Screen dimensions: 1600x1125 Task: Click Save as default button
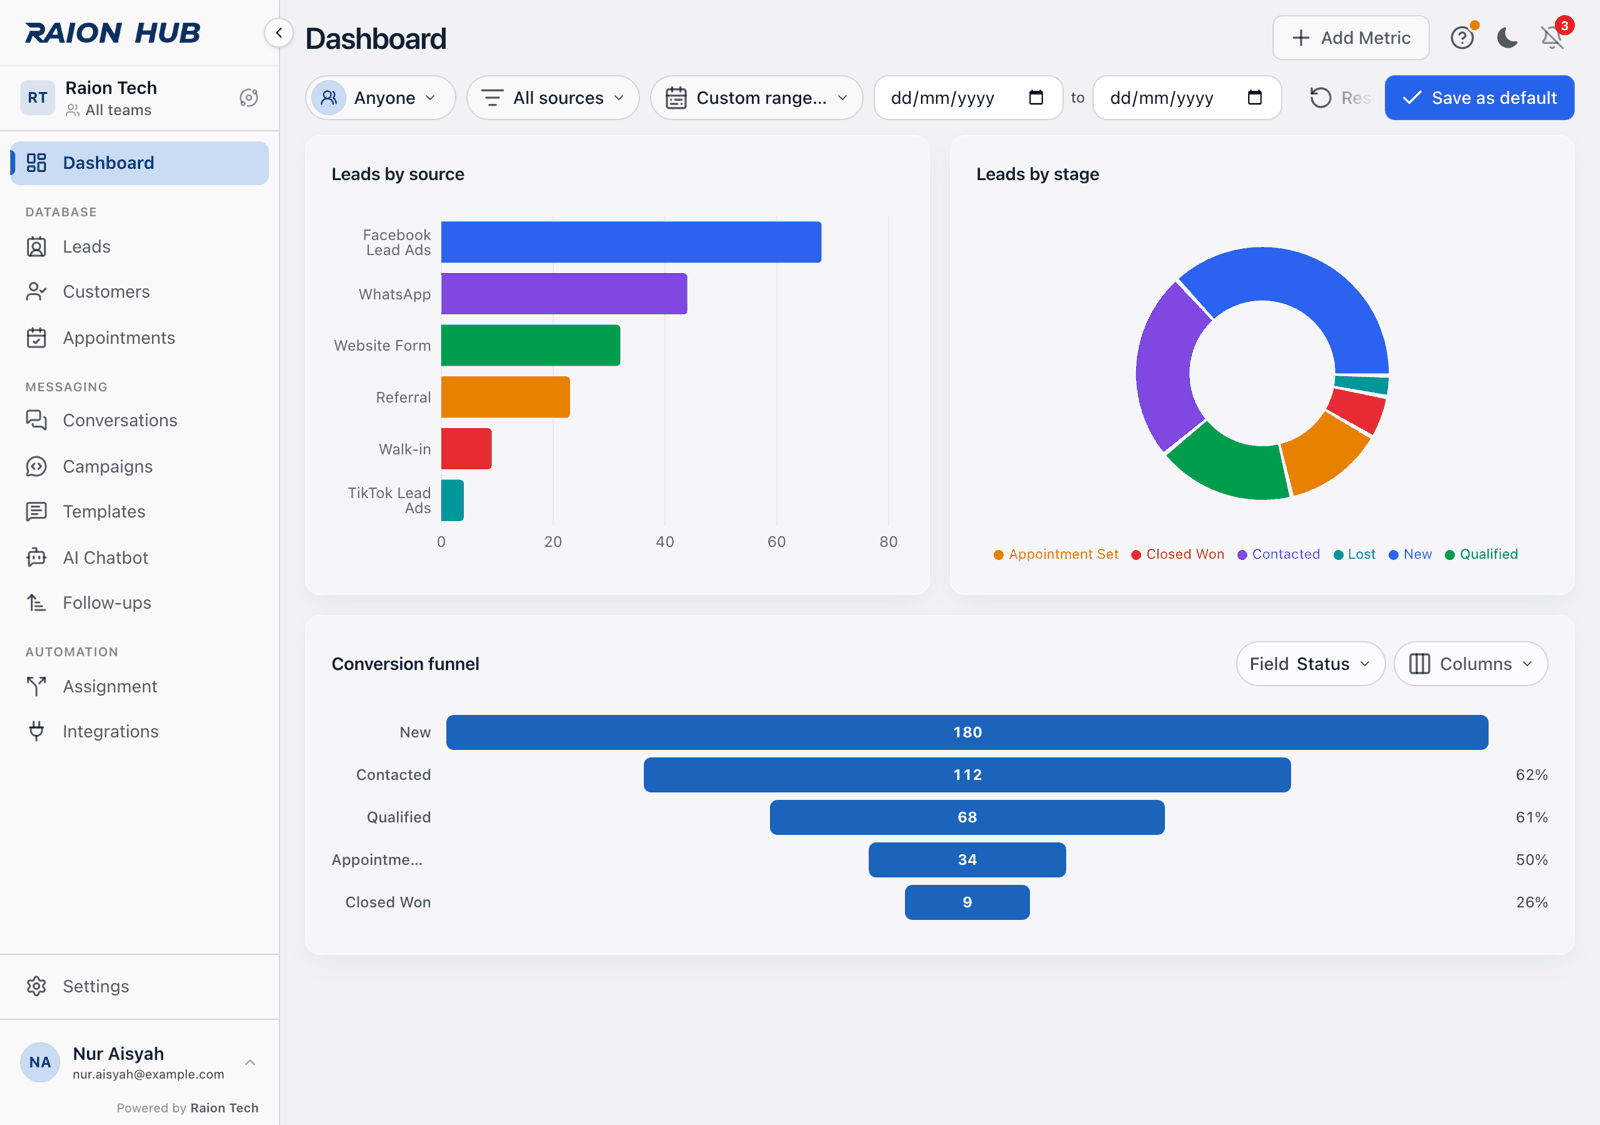tap(1479, 98)
